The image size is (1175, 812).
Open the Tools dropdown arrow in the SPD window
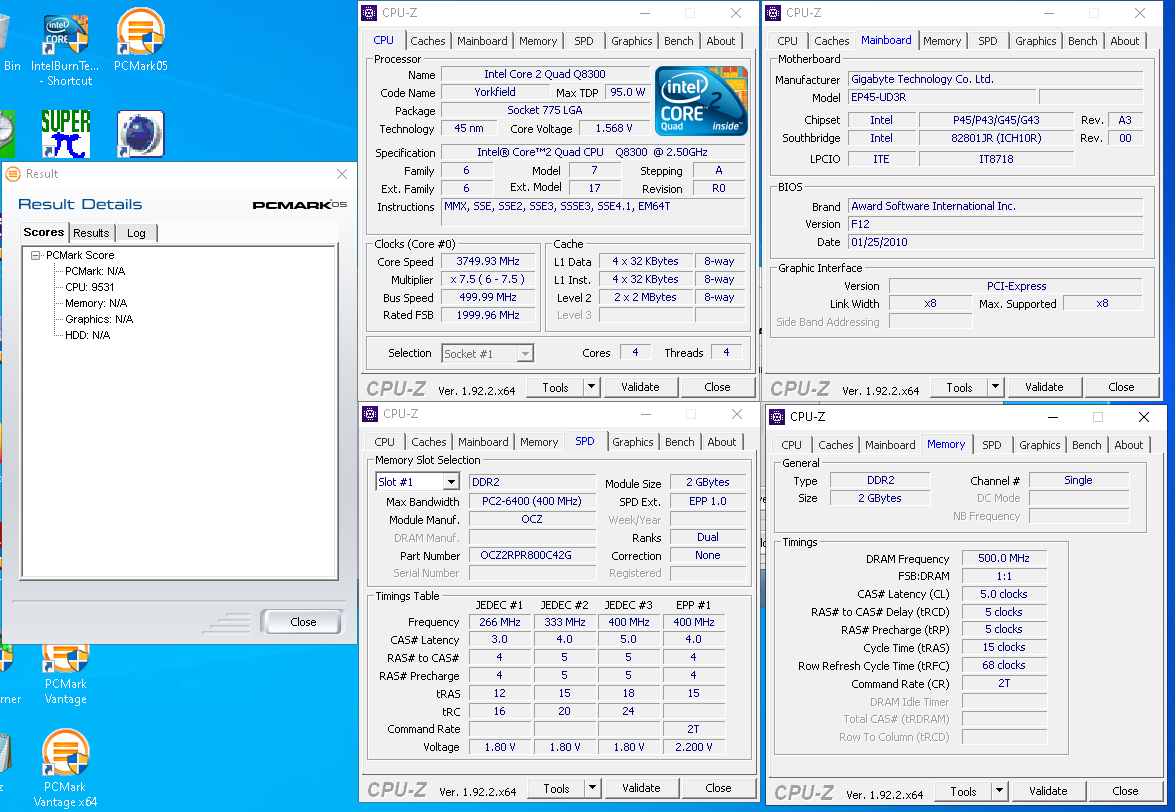[x=592, y=788]
